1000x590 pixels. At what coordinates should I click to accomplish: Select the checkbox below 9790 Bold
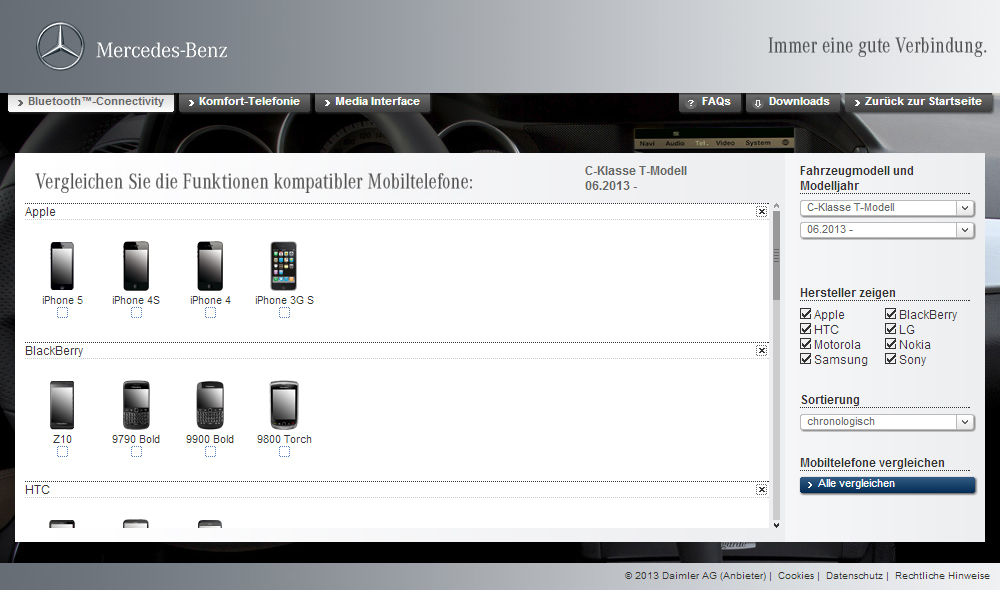136,452
